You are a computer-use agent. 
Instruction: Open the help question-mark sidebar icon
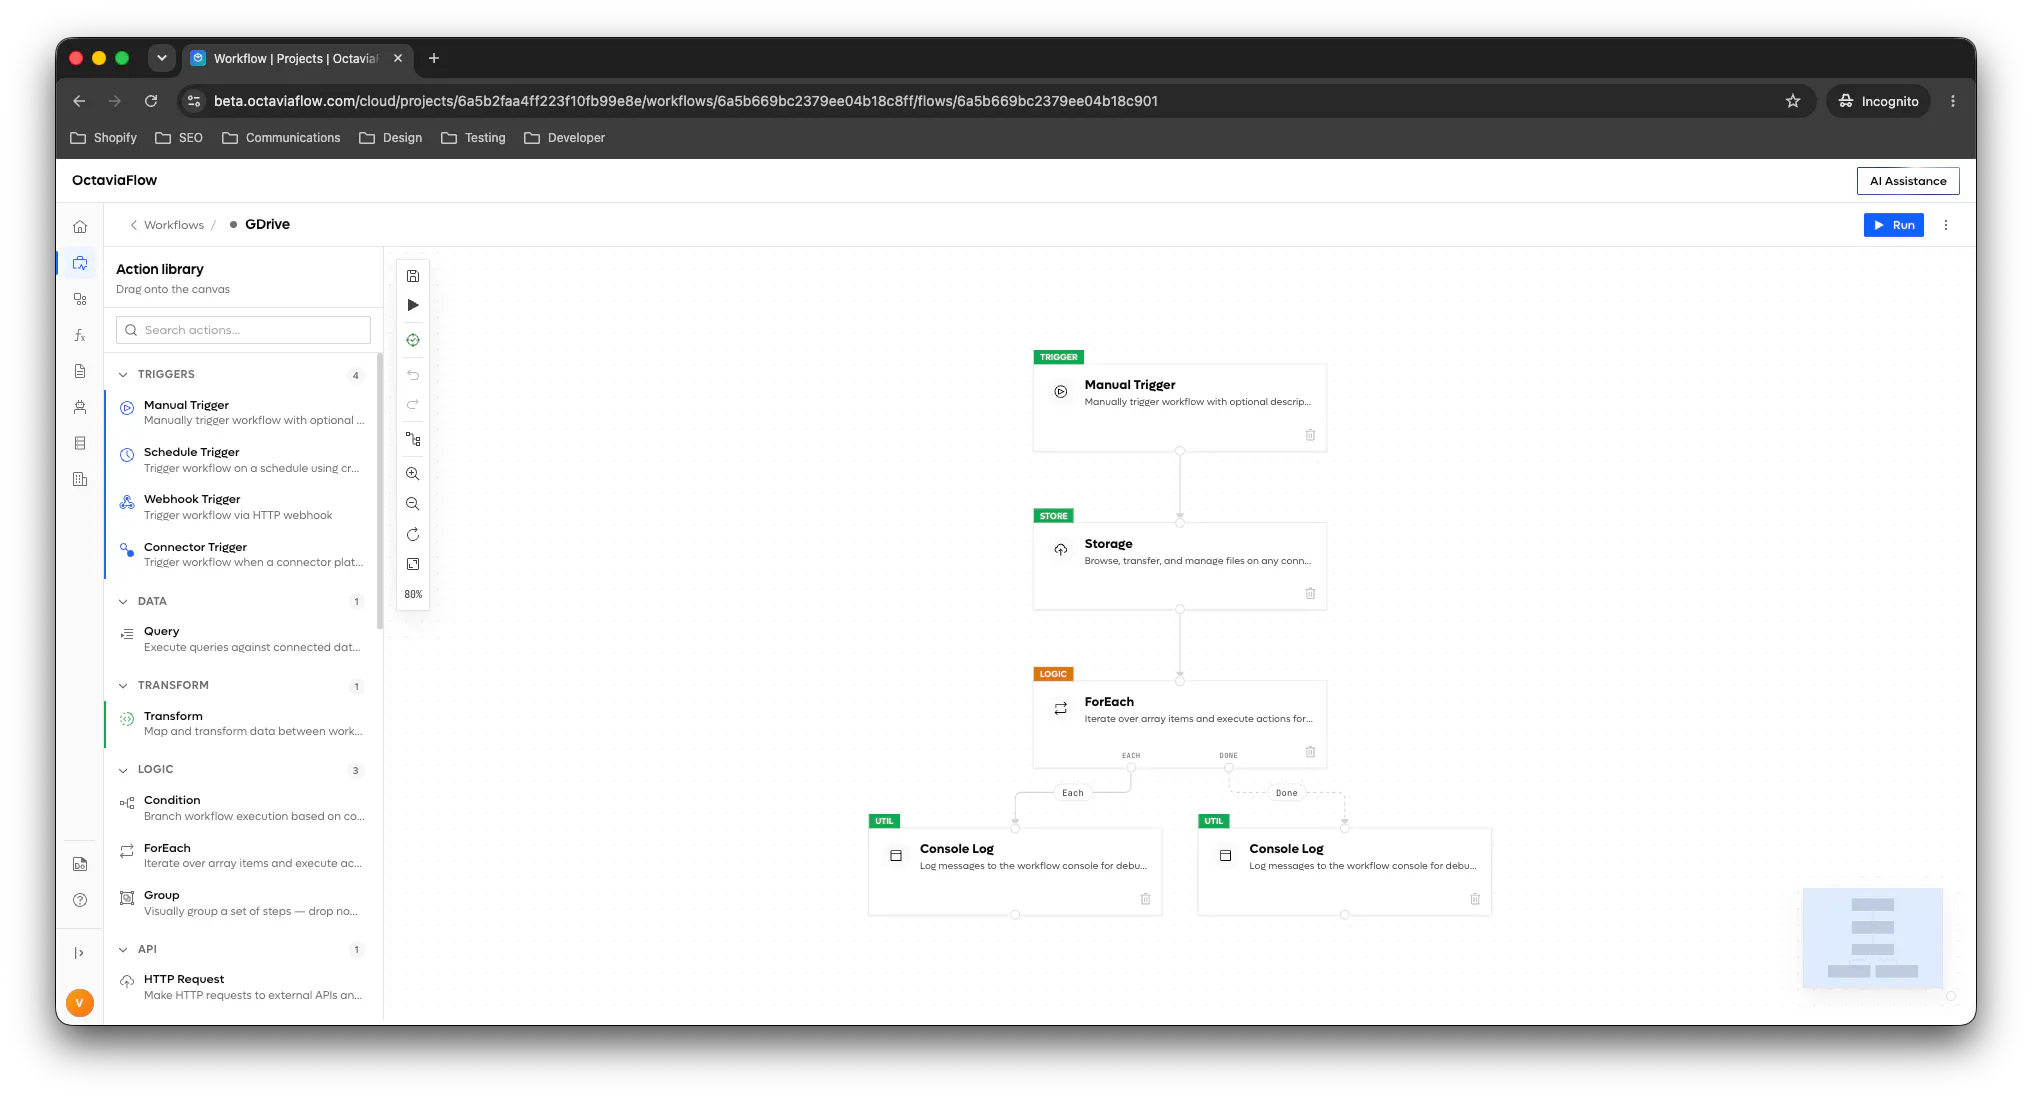[80, 900]
